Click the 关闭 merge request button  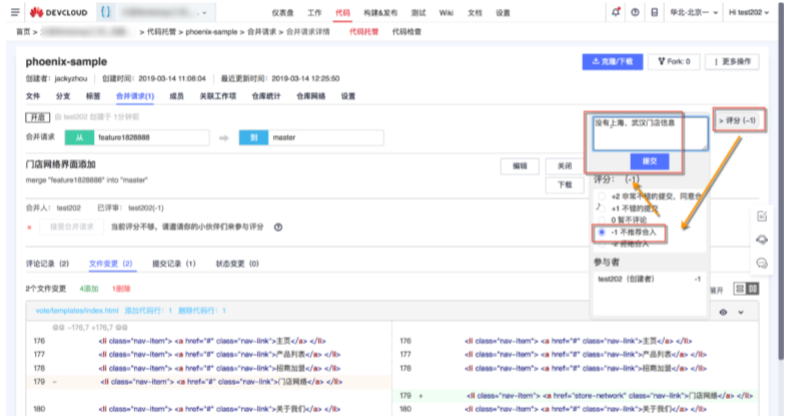tap(565, 166)
